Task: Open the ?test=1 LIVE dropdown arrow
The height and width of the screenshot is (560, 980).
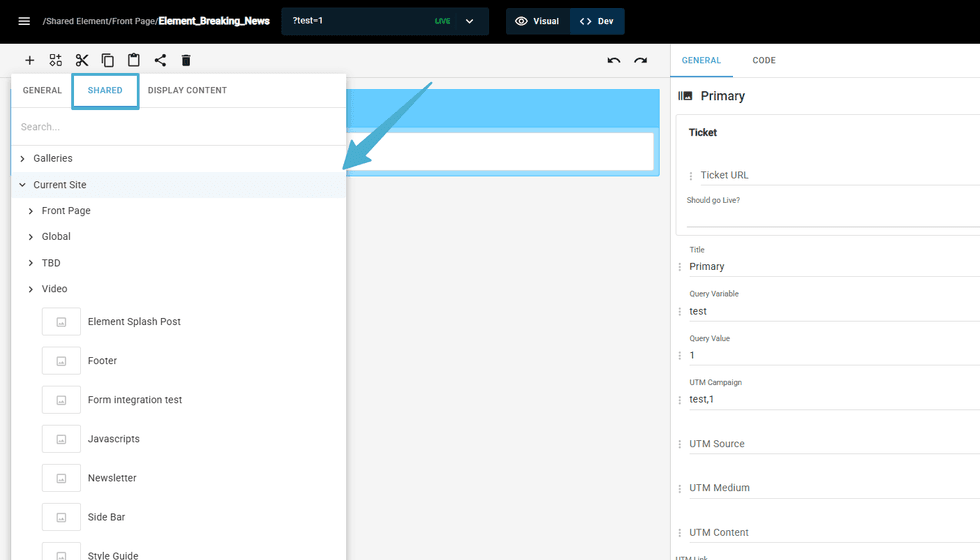Action: coord(469,21)
